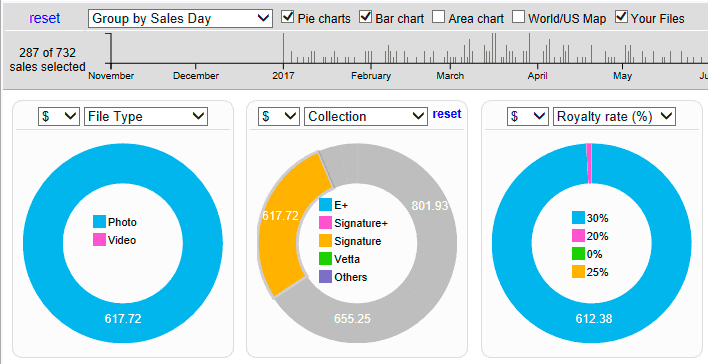Open the Group by Sales Day dropdown
Image resolution: width=708 pixels, height=364 pixels.
(180, 19)
